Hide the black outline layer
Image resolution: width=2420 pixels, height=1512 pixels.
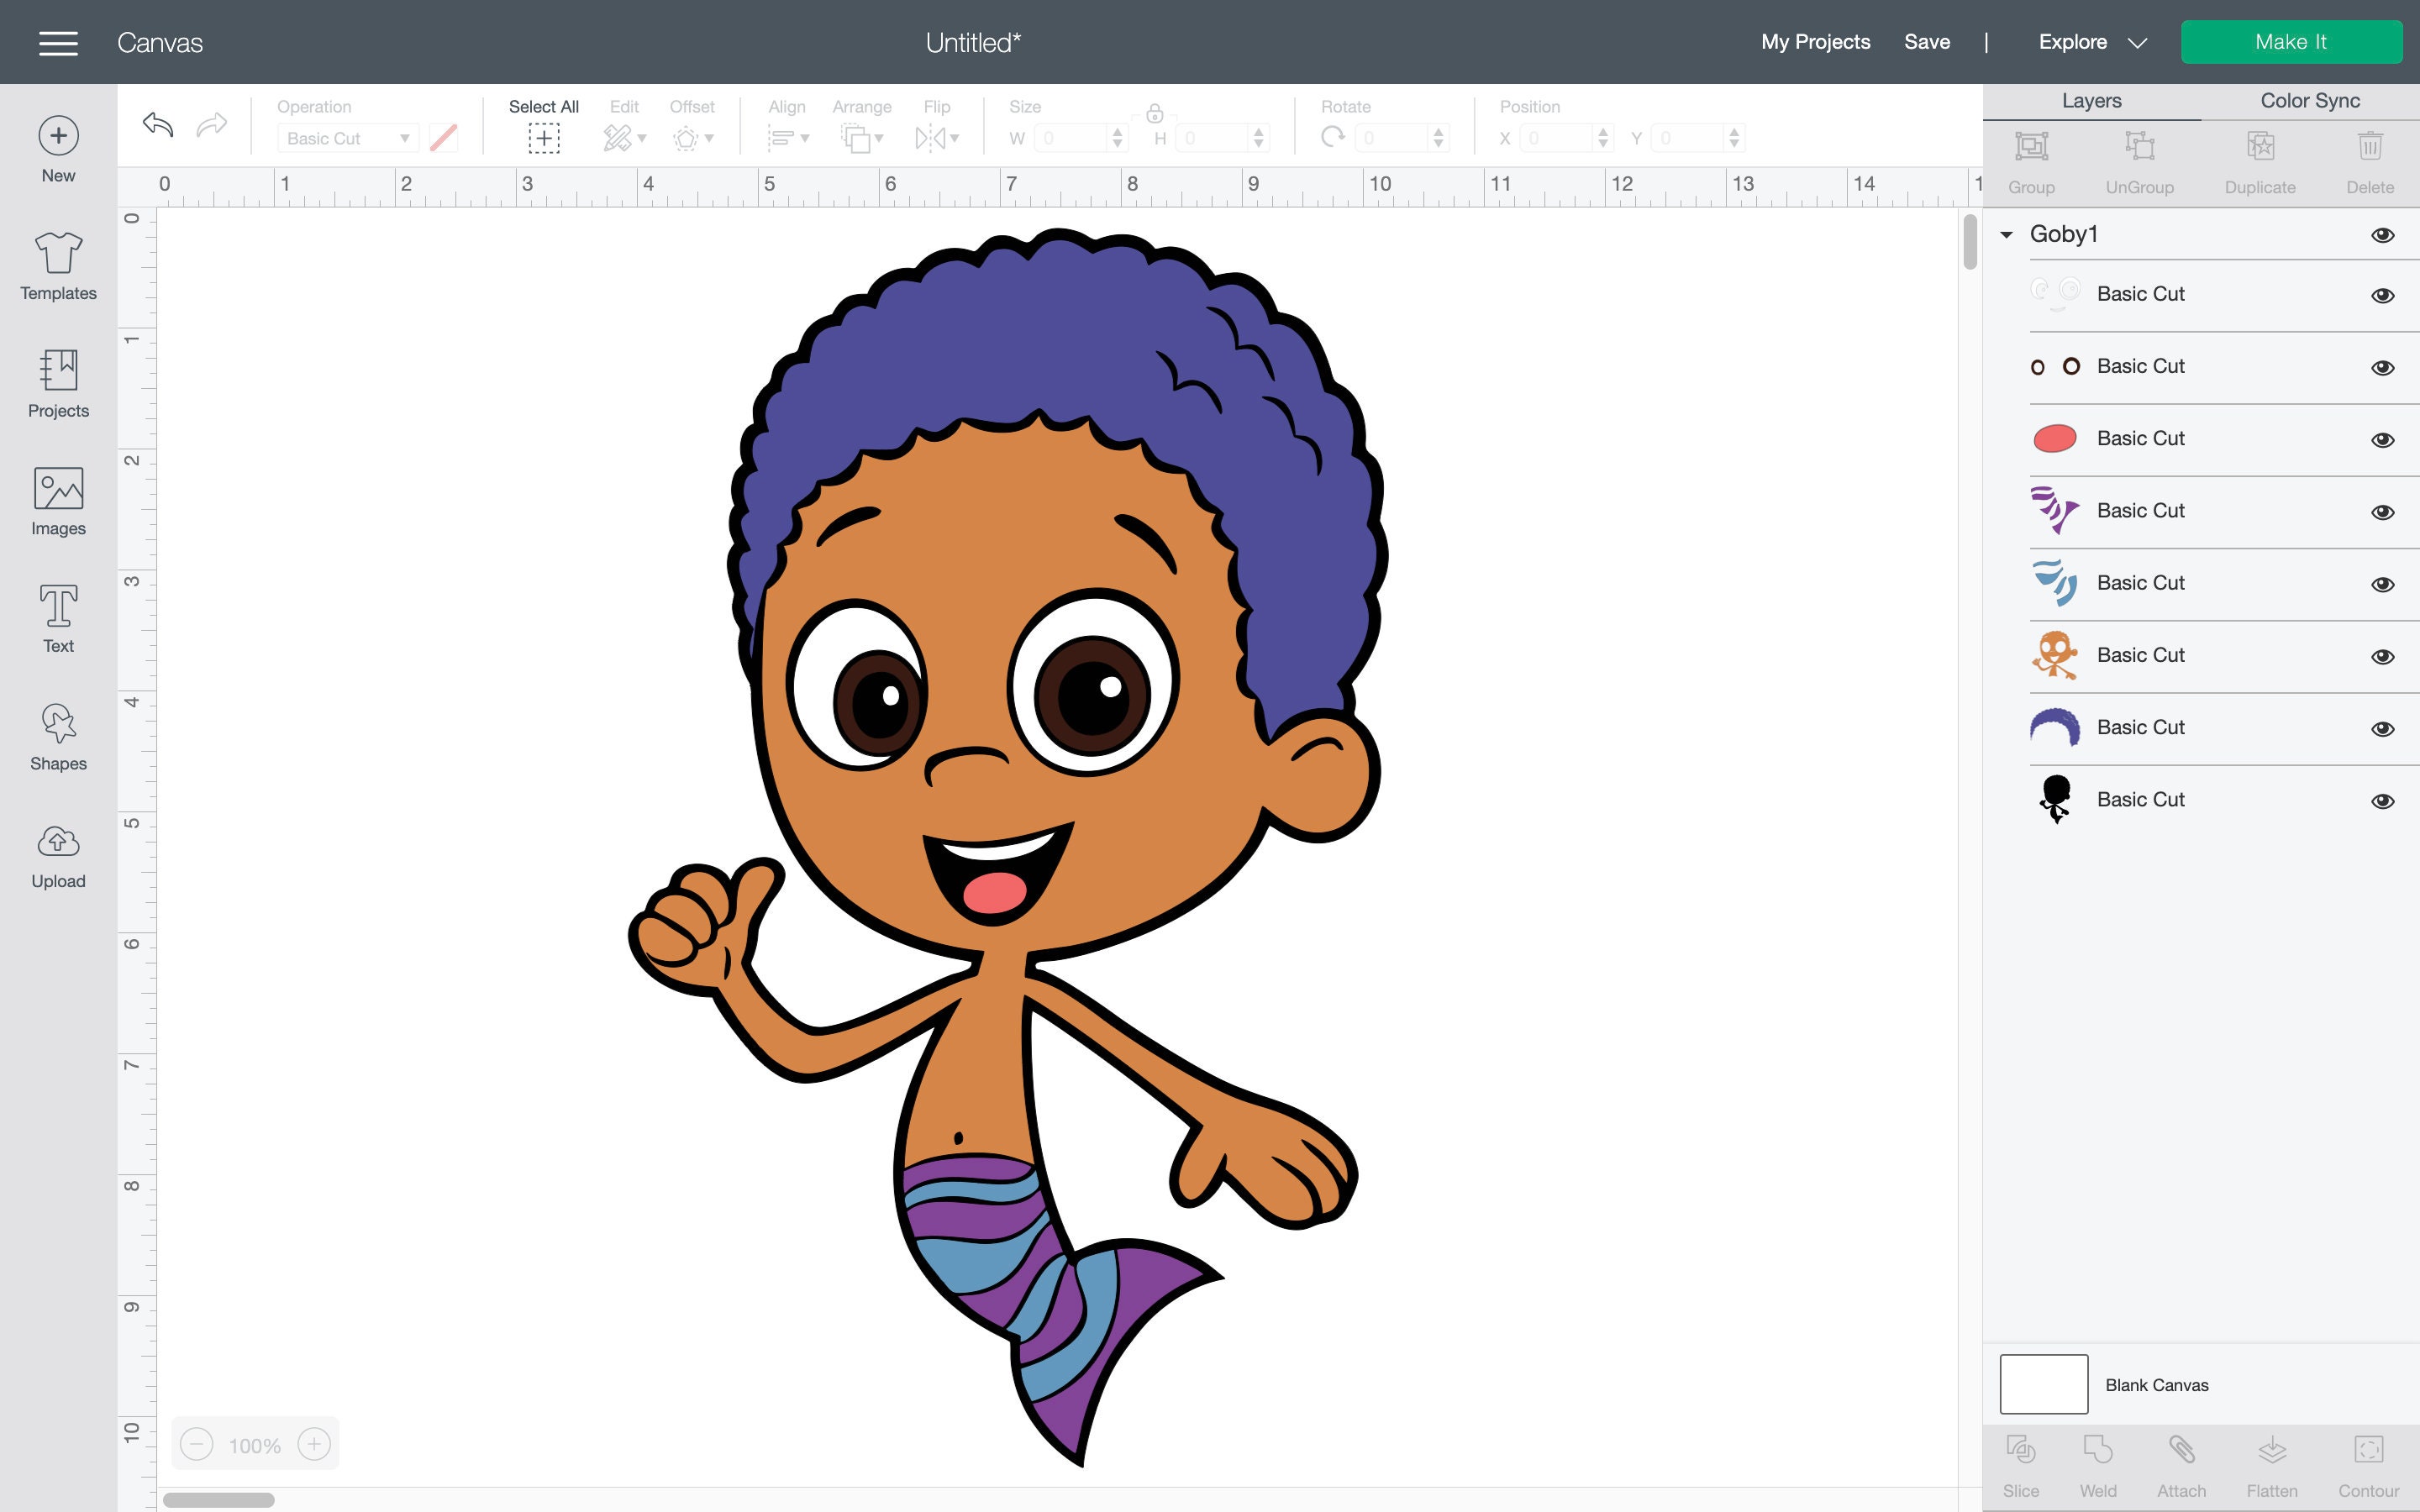pos(2382,801)
